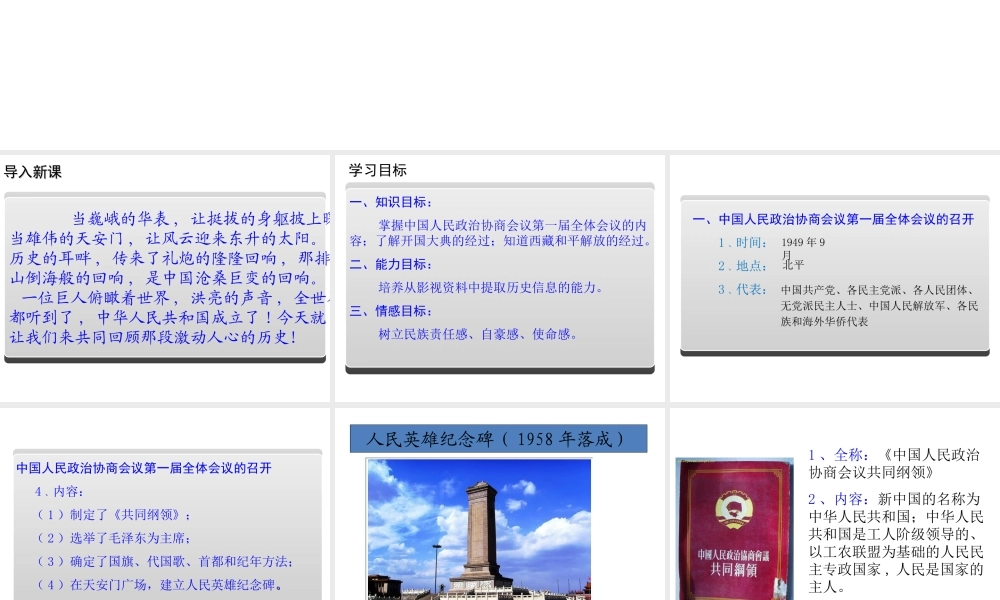This screenshot has width=1000, height=600.
Task: Click the red 共同纲领 book cover image
Action: 735,529
